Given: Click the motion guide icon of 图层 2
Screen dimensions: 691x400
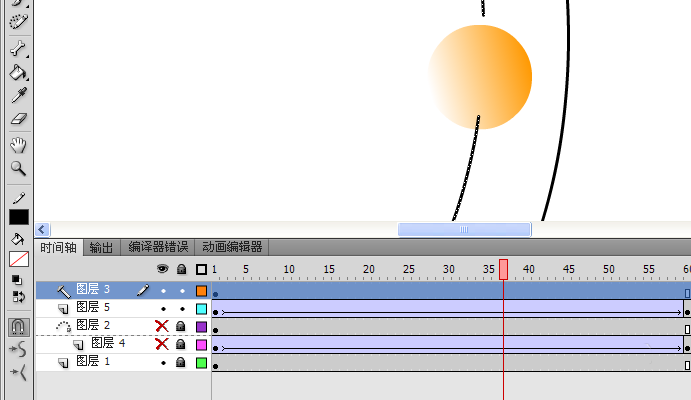Looking at the screenshot, I should (x=63, y=326).
